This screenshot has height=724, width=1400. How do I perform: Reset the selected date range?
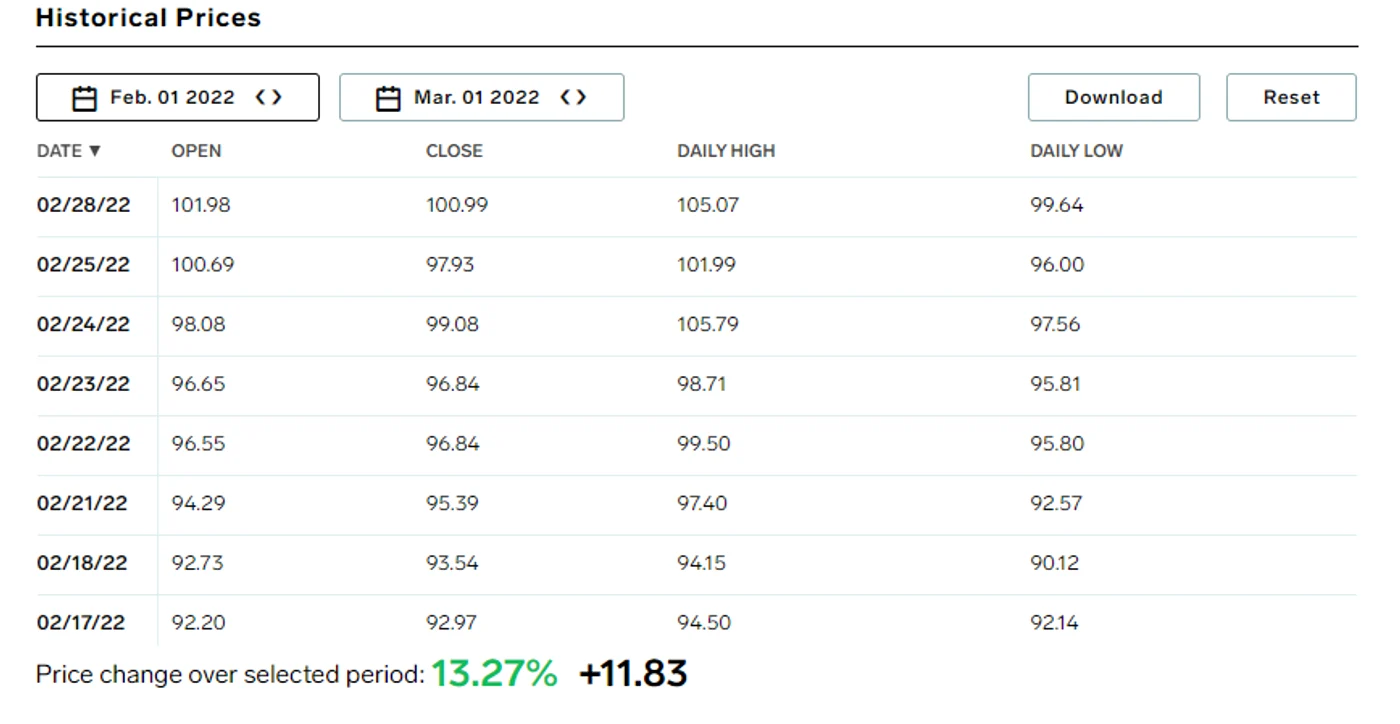[x=1291, y=97]
